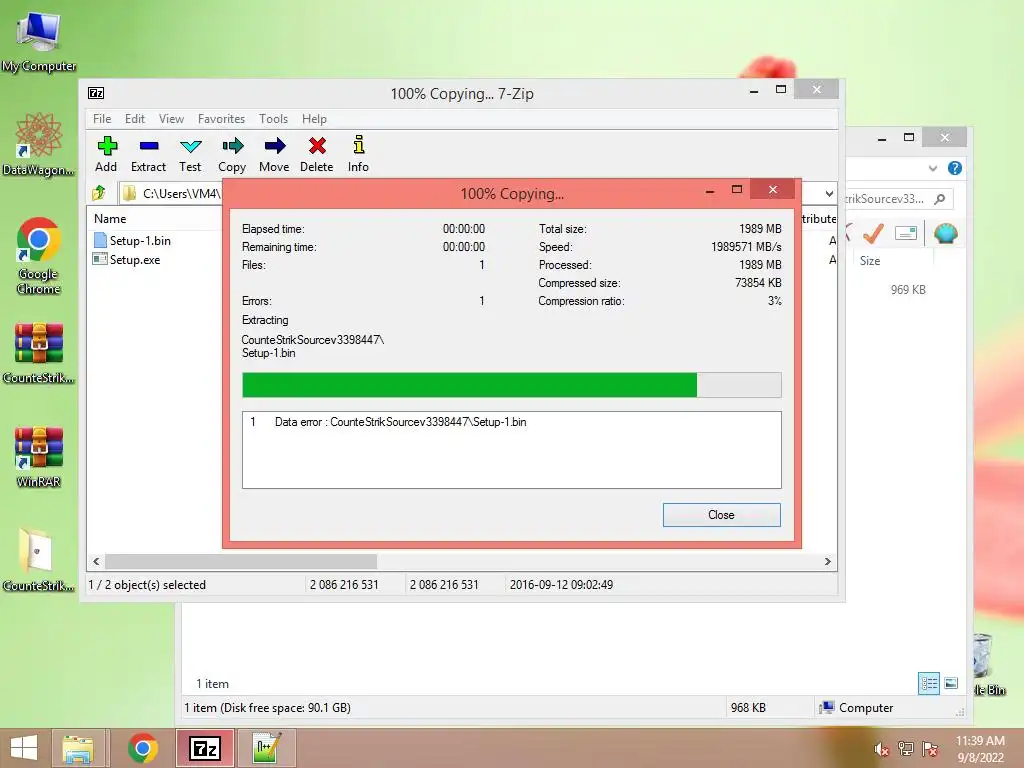The width and height of the screenshot is (1024, 768).
Task: Open DataWagon desktop shortcut
Action: click(x=39, y=136)
